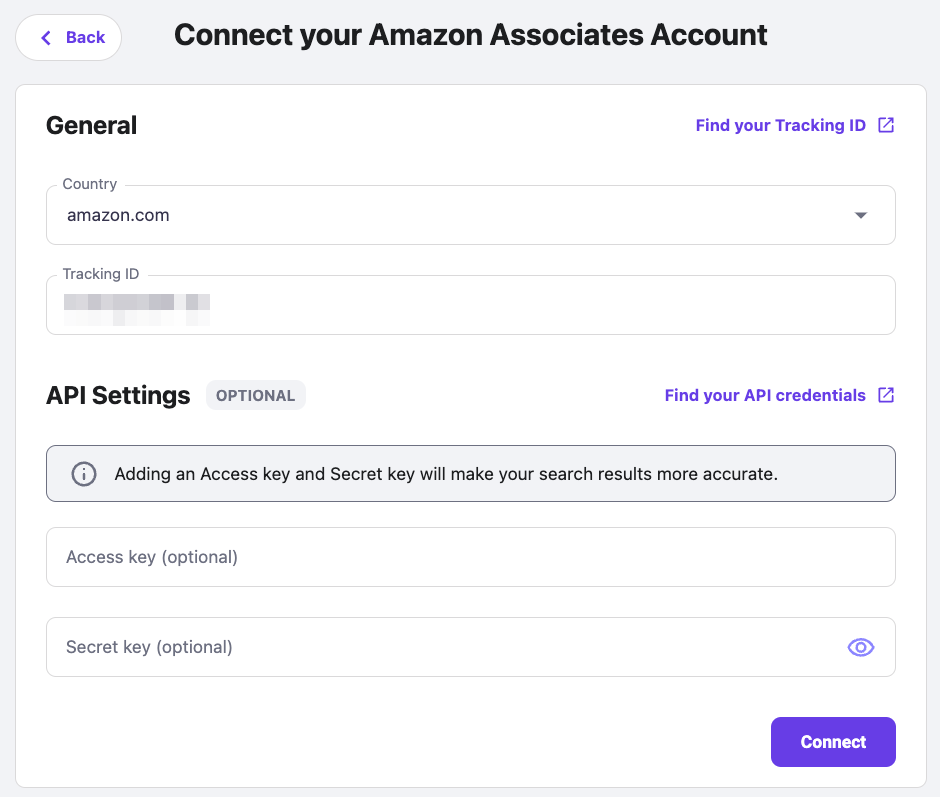The image size is (940, 797).
Task: Click the back chevron icon in the Back button
Action: point(46,36)
